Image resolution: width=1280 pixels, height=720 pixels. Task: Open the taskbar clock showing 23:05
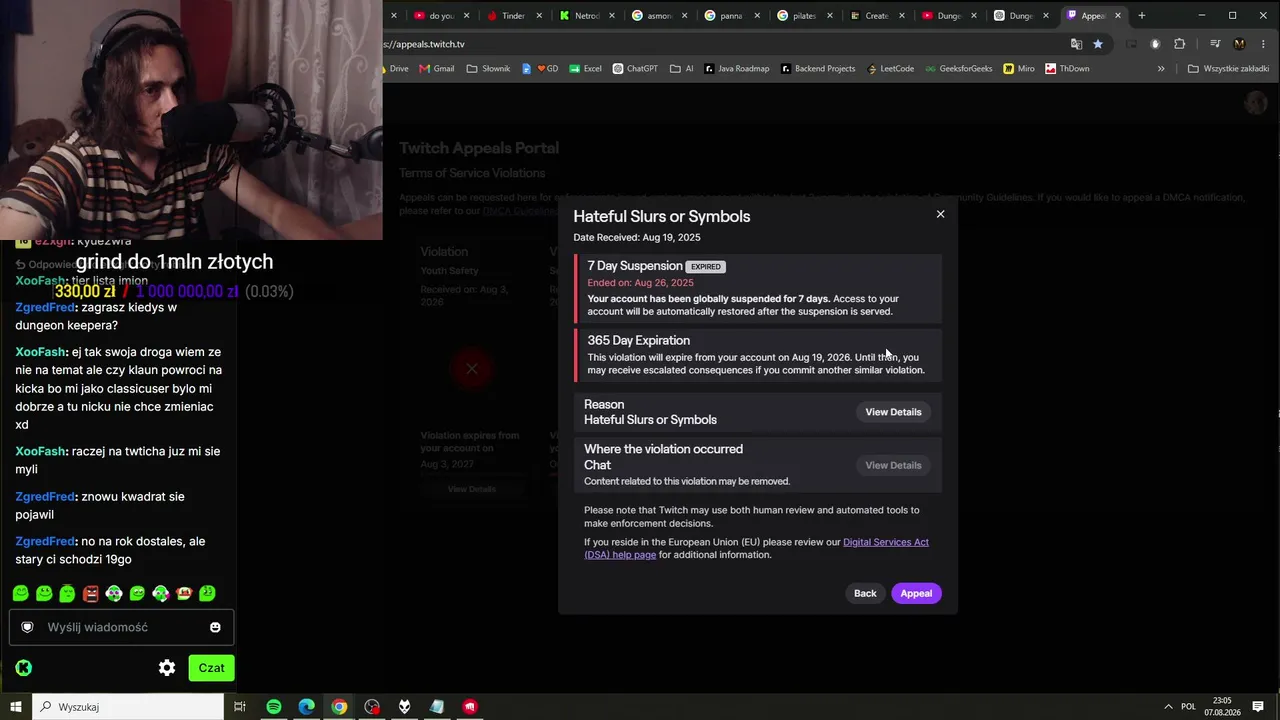point(1222,707)
